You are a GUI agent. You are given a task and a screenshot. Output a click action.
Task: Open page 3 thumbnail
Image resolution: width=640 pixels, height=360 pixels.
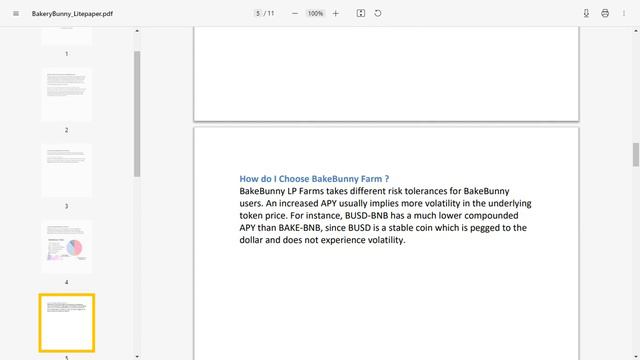(x=67, y=171)
